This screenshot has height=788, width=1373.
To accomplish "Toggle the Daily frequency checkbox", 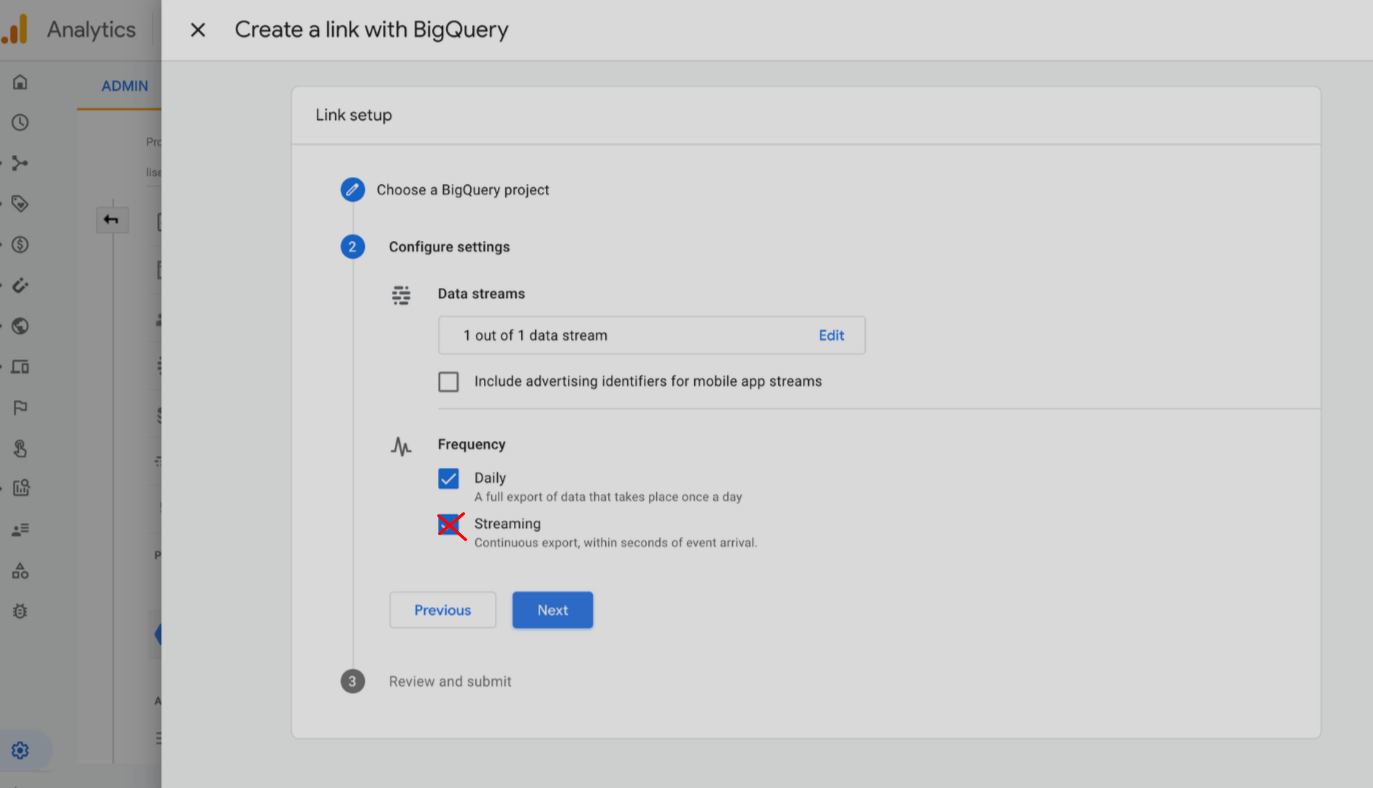I will [449, 479].
